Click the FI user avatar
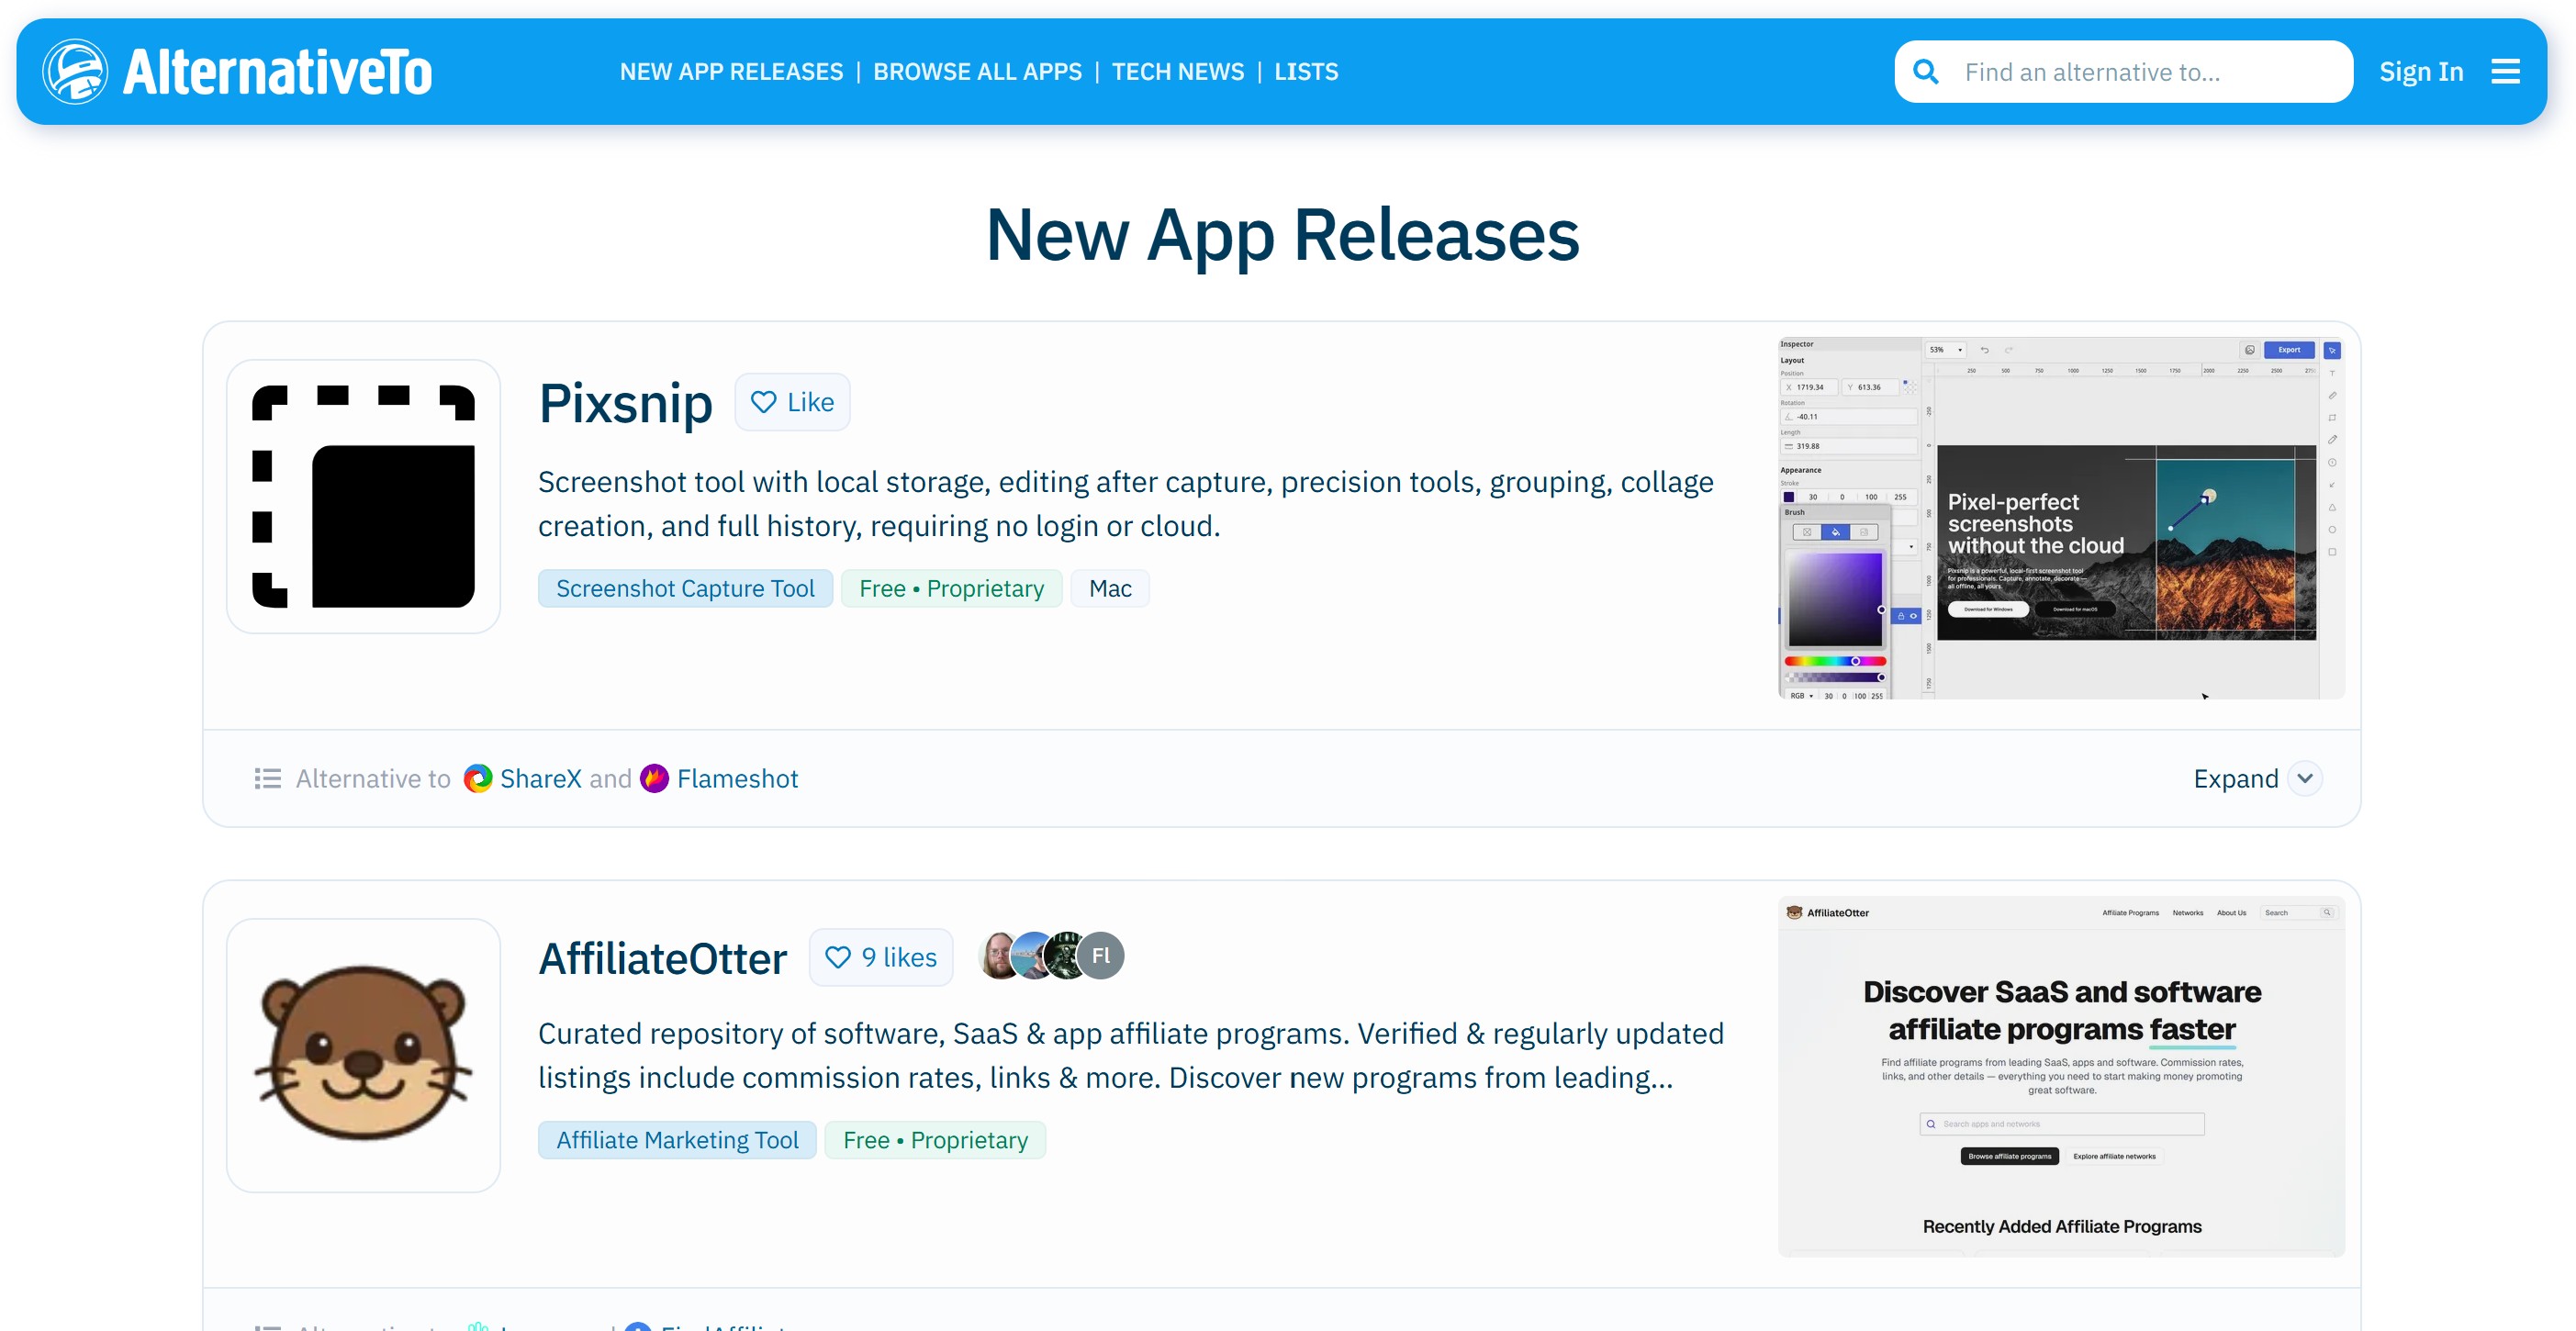The height and width of the screenshot is (1331, 2576). 1101,955
